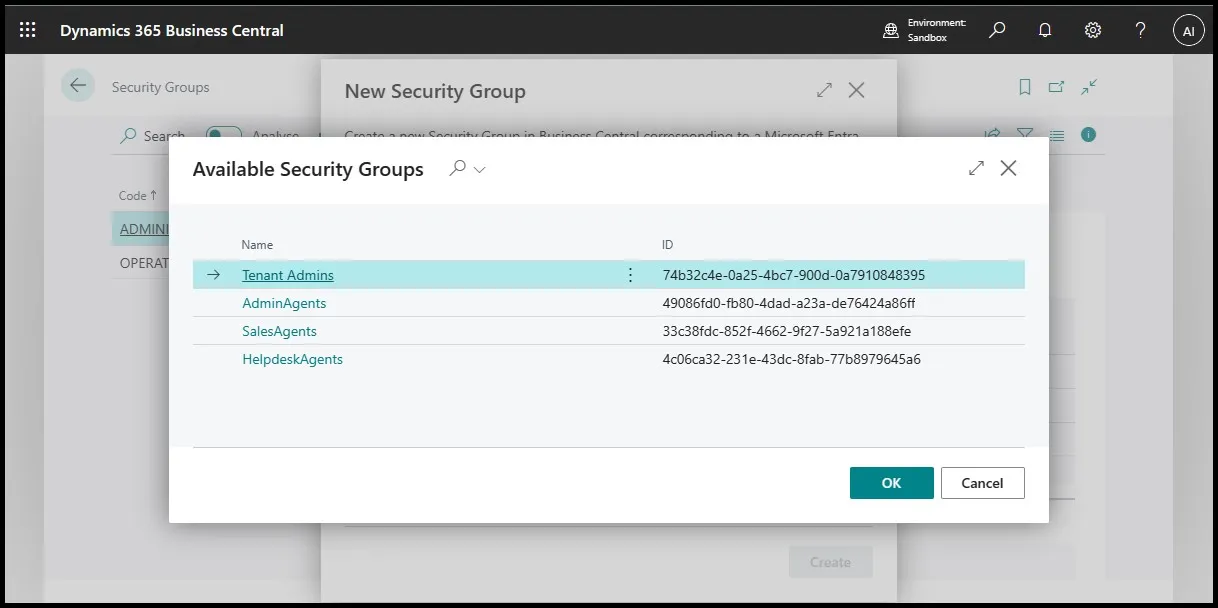Click the row selector arrow for Tenant Admins
Image resolution: width=1218 pixels, height=608 pixels.
tap(213, 275)
